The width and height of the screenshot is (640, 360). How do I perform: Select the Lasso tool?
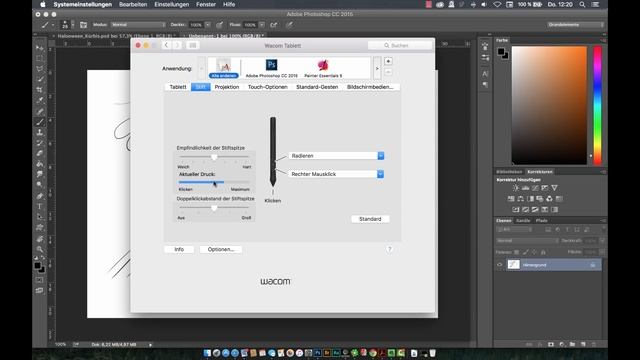pos(40,69)
